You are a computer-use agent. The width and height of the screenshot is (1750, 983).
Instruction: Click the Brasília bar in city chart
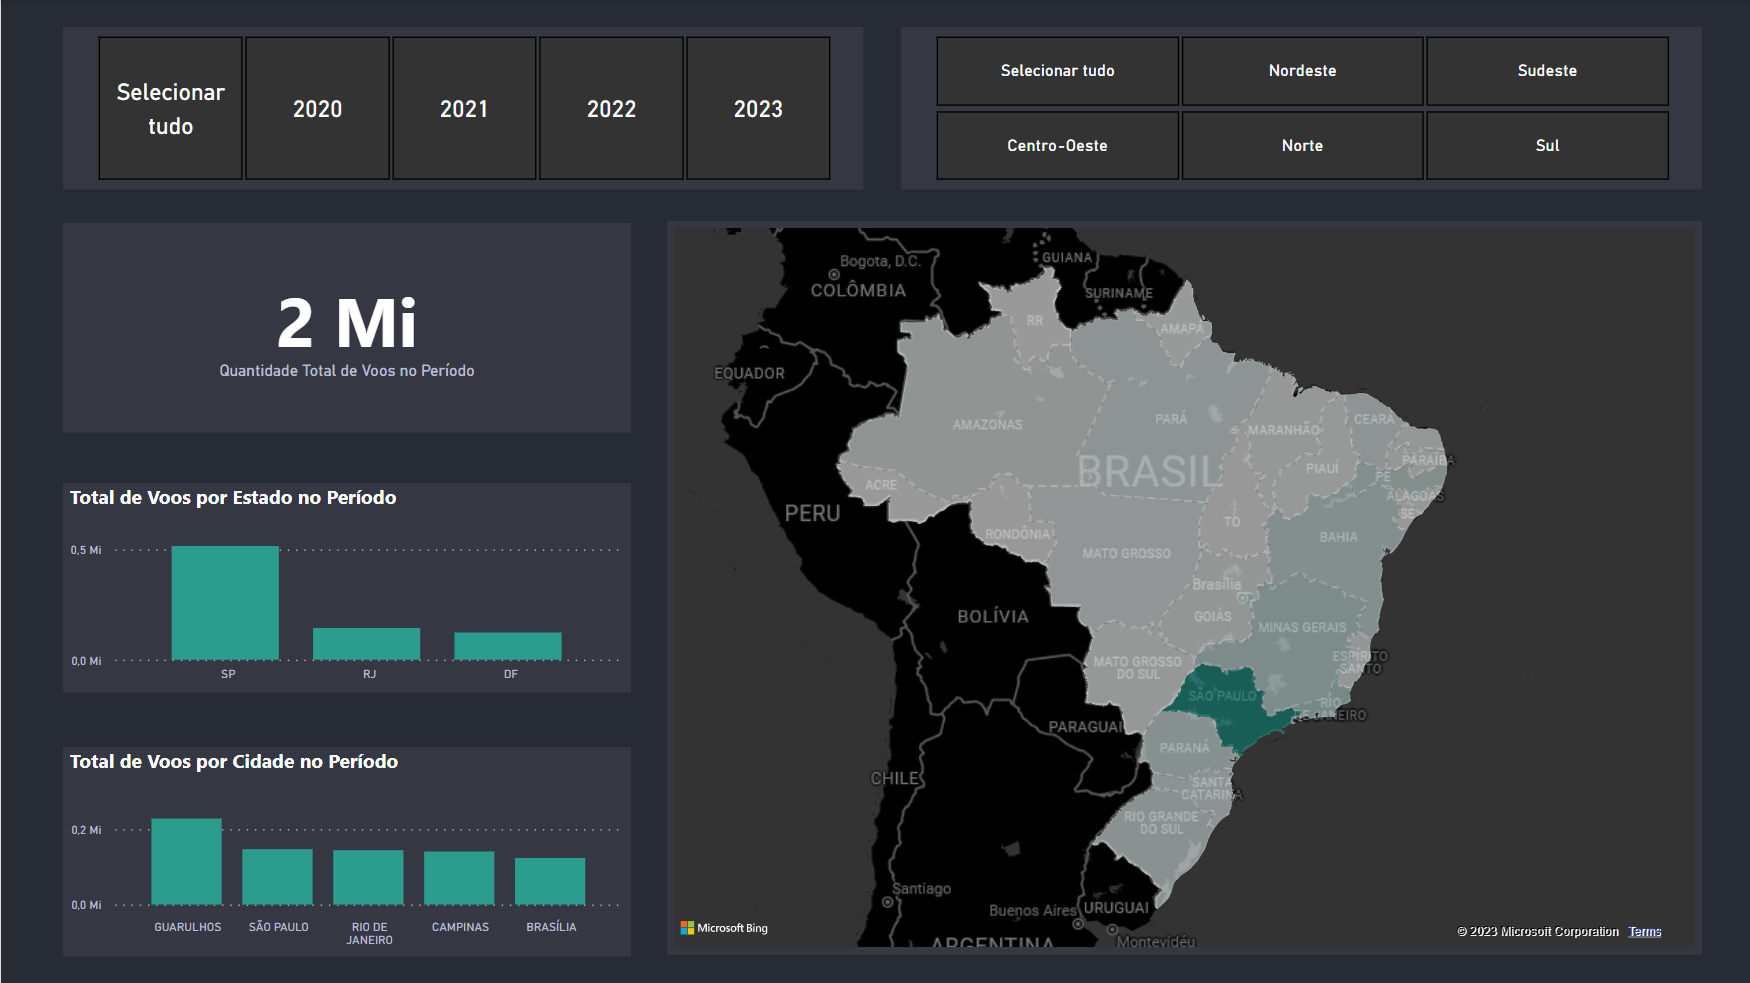[x=550, y=881]
